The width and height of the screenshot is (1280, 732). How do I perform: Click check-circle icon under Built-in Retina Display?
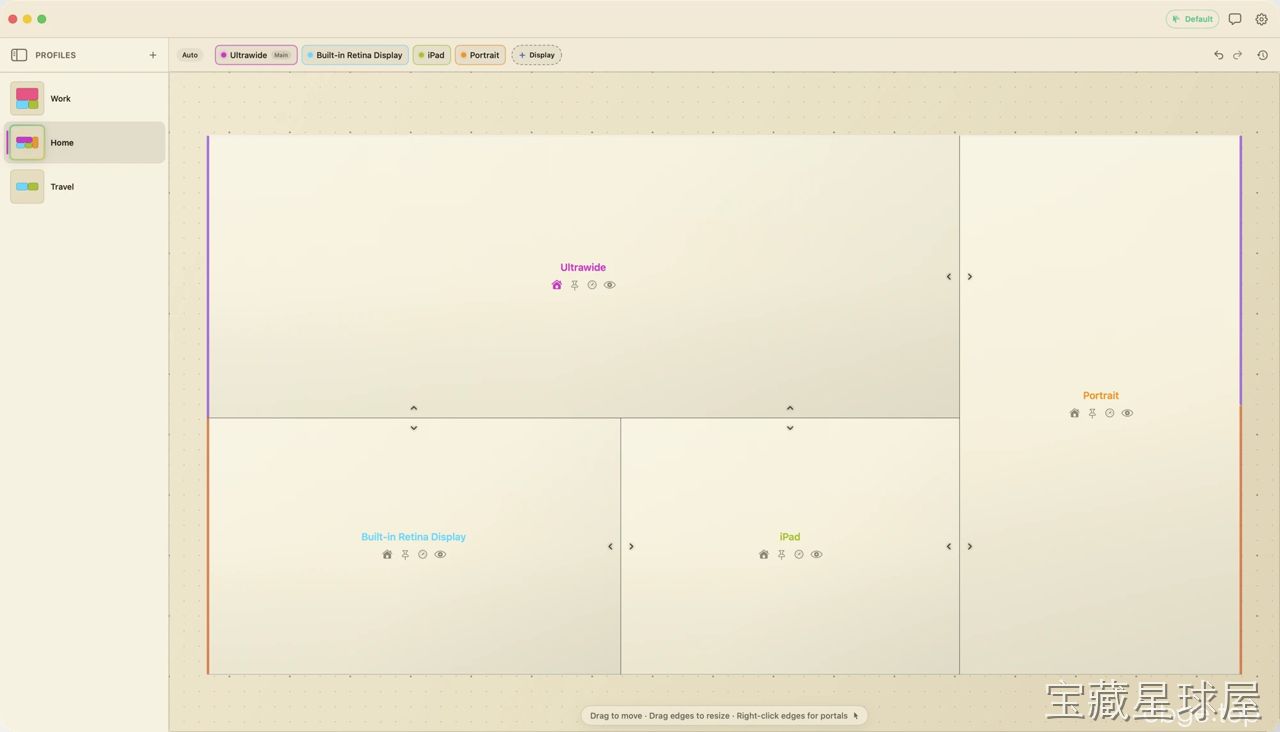point(422,554)
